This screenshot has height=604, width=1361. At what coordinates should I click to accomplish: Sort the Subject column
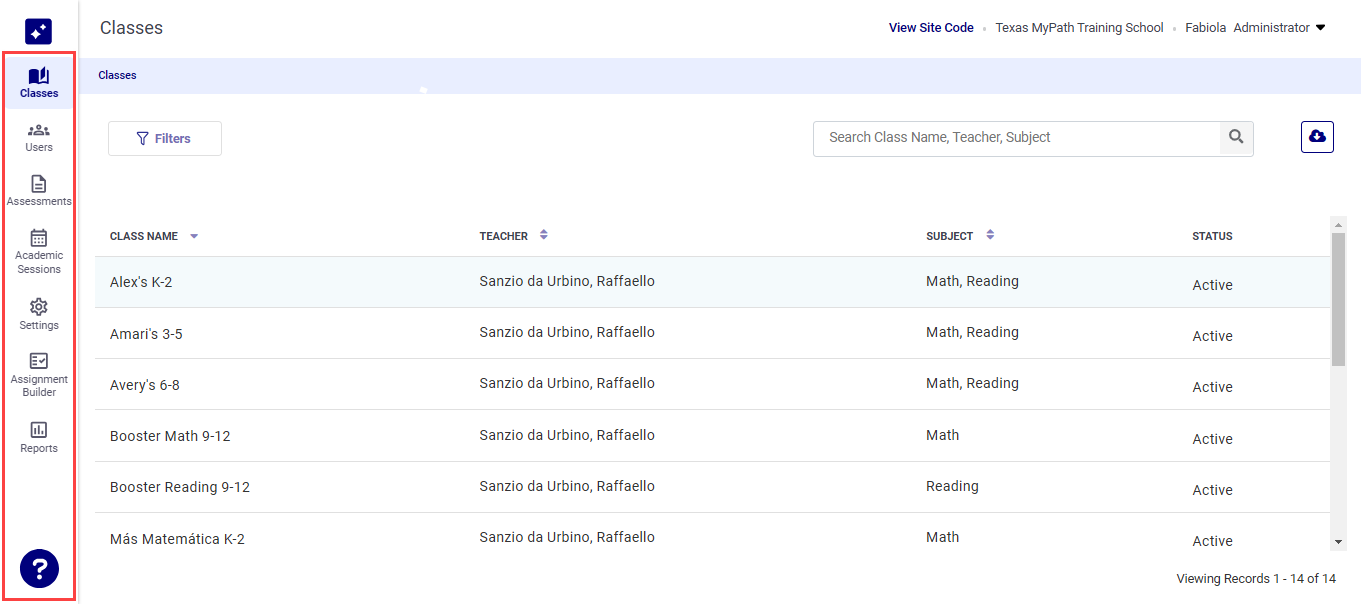point(990,235)
